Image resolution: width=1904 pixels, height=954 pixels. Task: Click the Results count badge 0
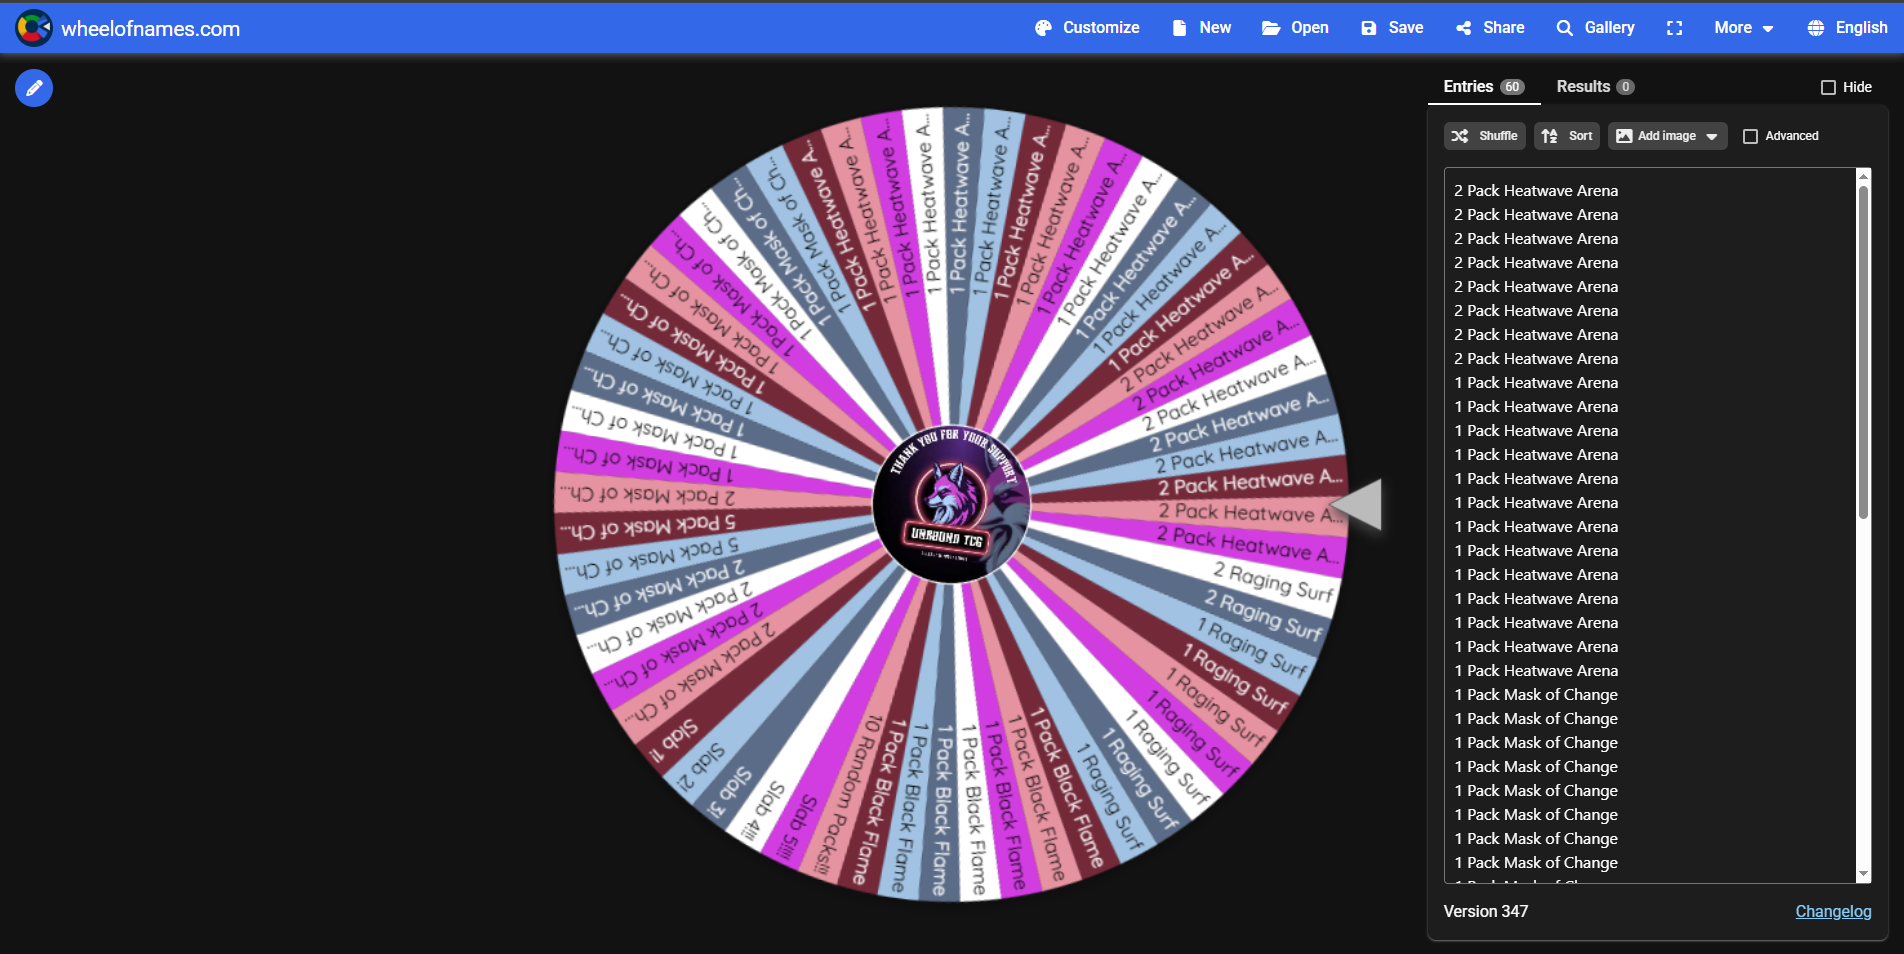pyautogui.click(x=1625, y=87)
